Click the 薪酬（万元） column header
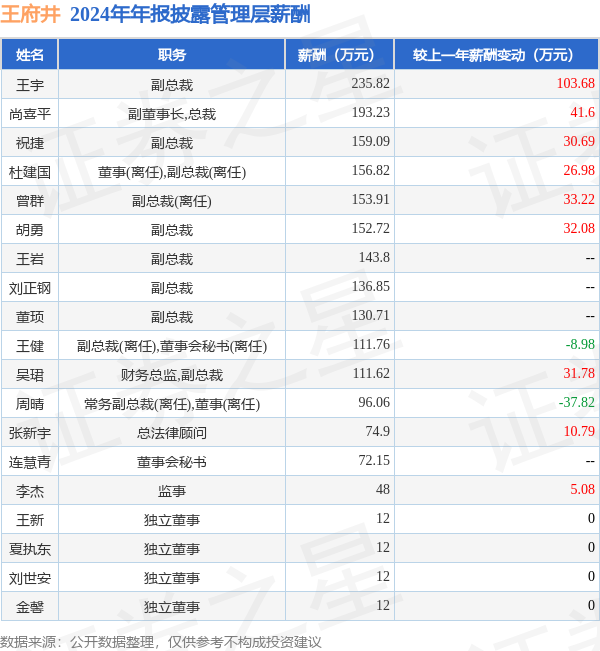Screen dimensions: 600x651 pyautogui.click(x=339, y=55)
